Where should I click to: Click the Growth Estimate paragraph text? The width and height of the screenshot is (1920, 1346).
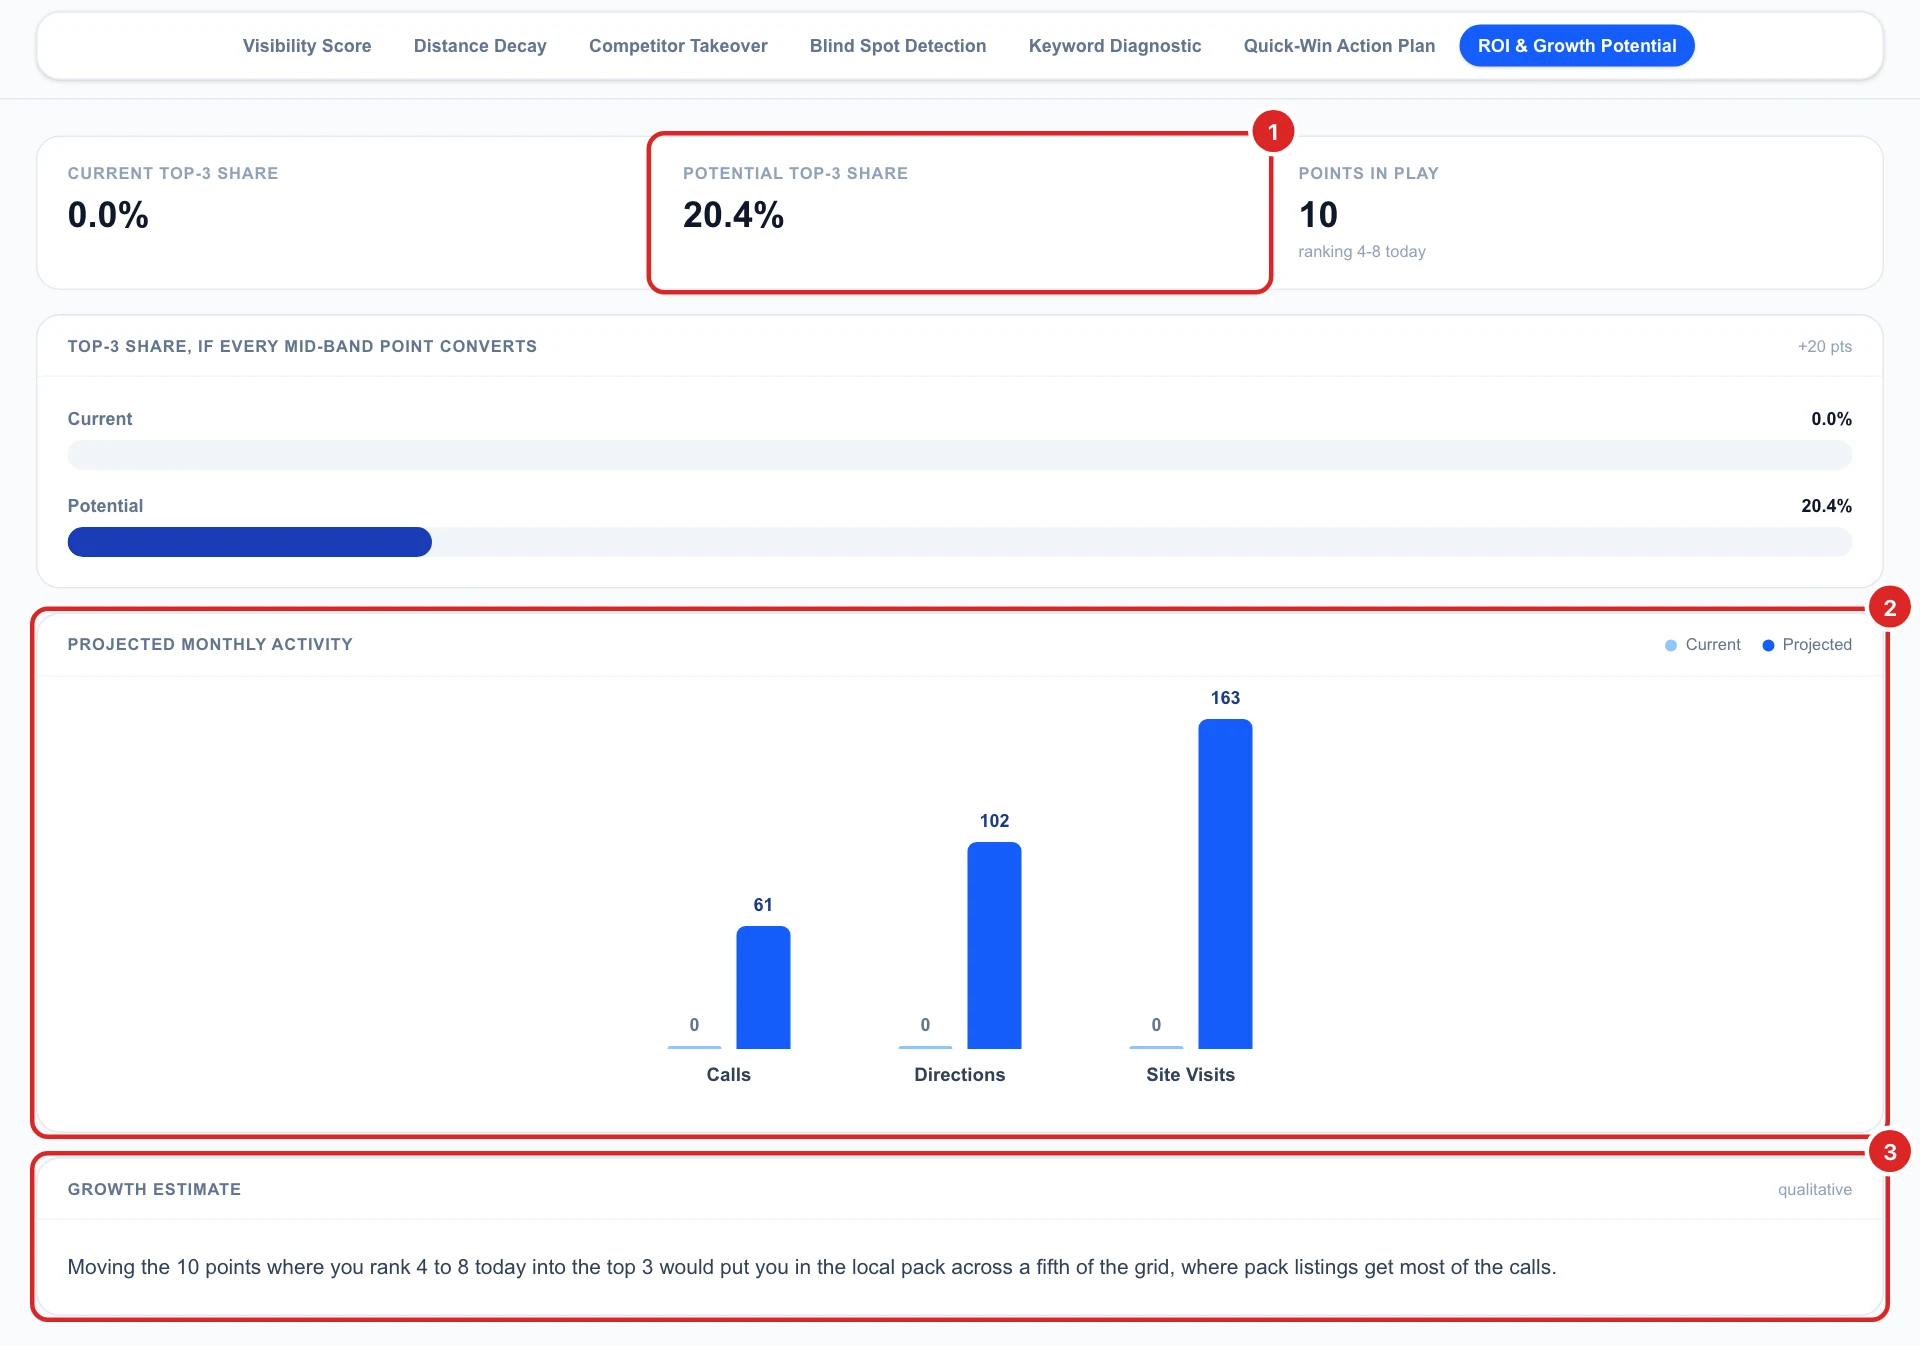click(812, 1268)
